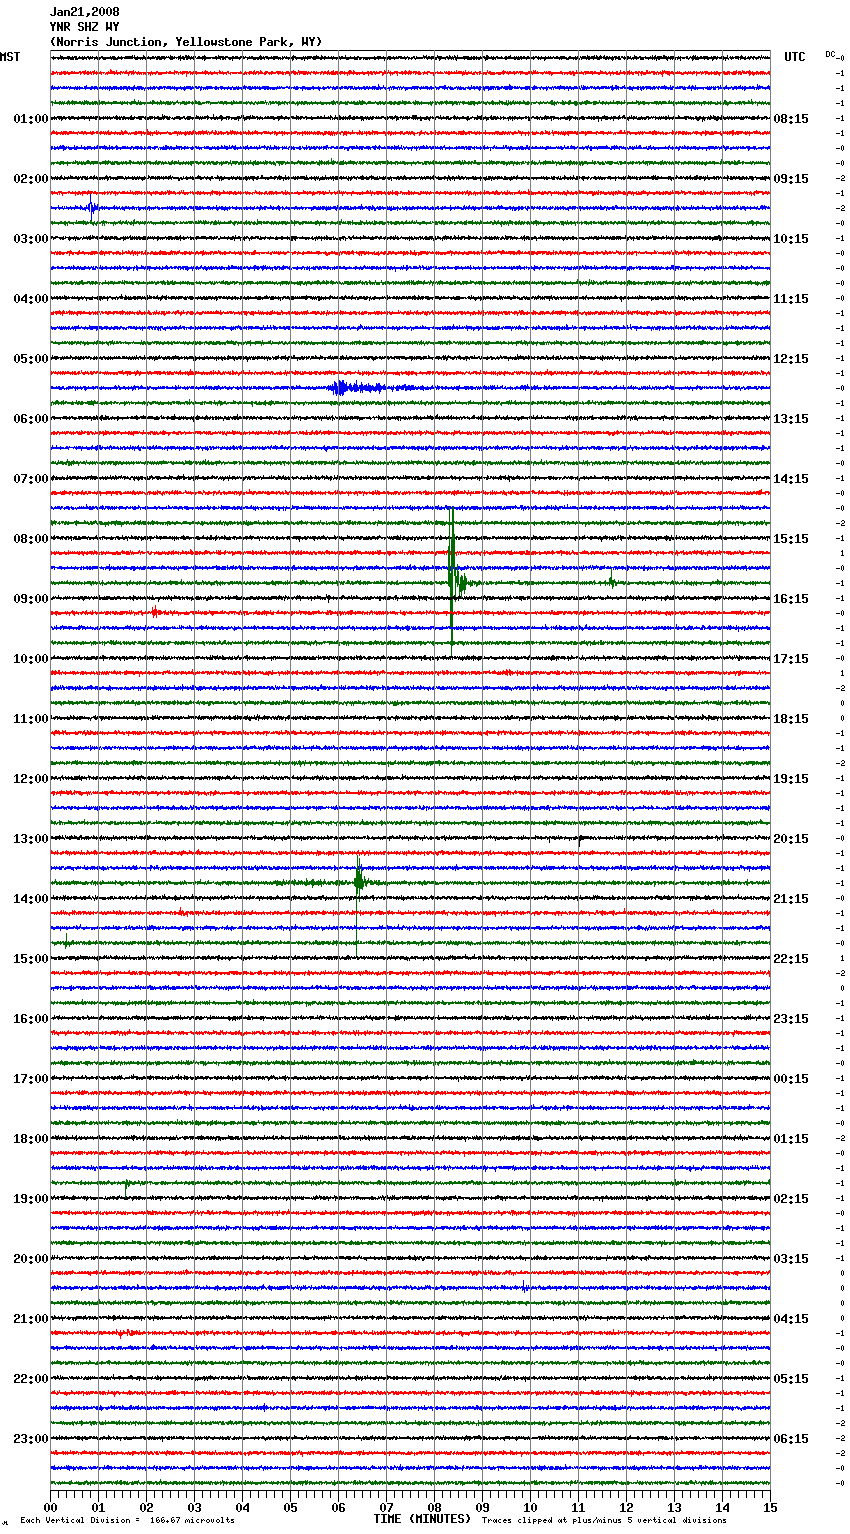Click minute 15 on the bottom axis
850x1534 pixels.
point(771,1507)
